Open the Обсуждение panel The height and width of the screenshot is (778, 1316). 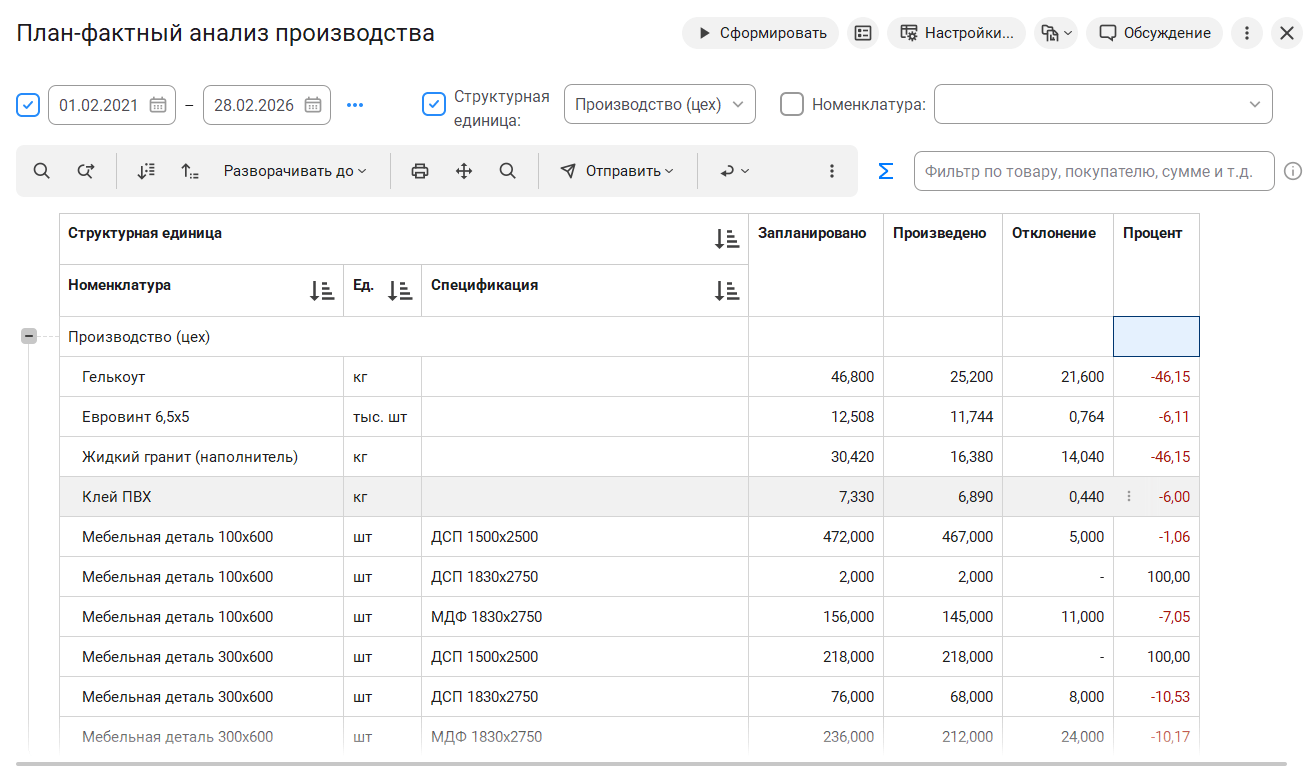tap(1154, 33)
